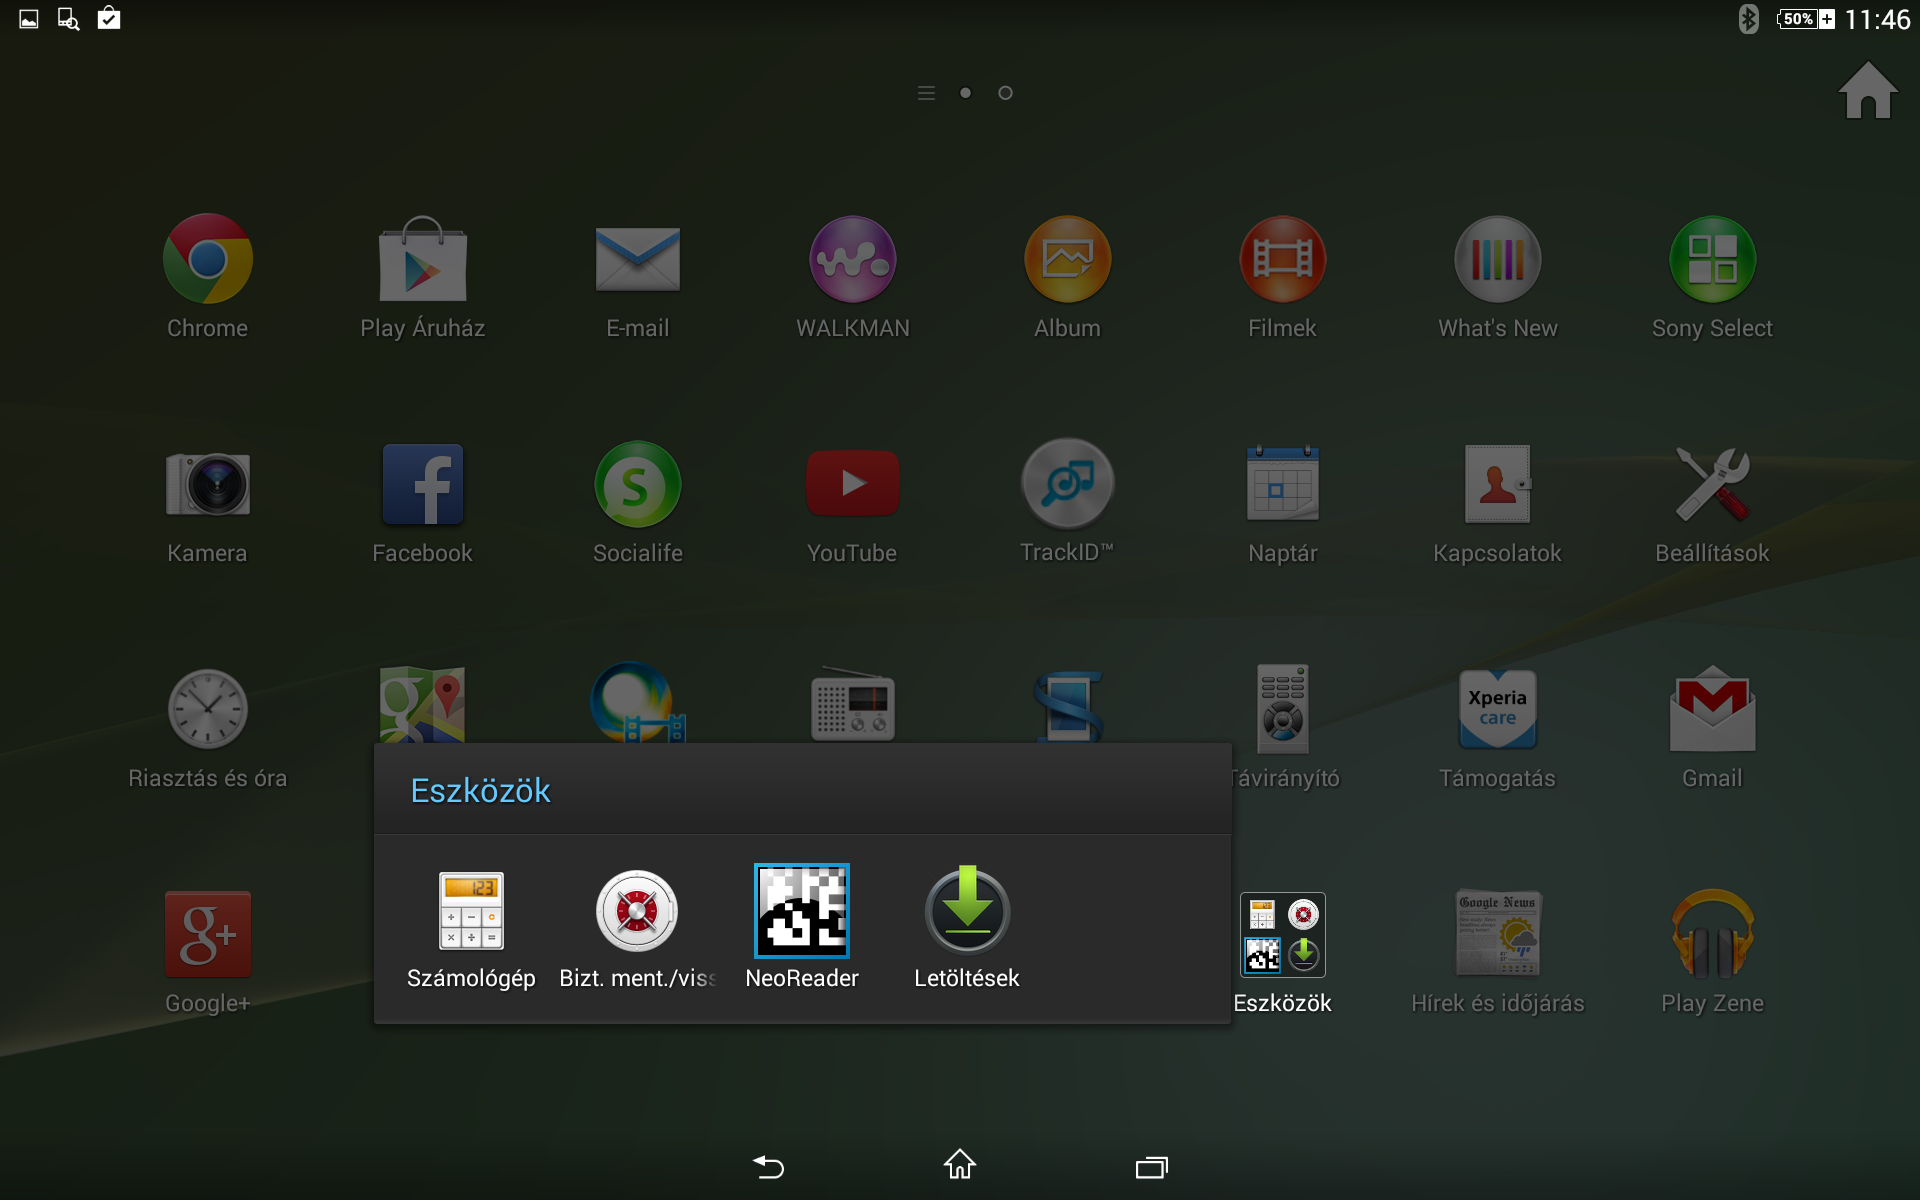Open the Távirányító remote control app
The width and height of the screenshot is (1920, 1200).
point(1282,709)
